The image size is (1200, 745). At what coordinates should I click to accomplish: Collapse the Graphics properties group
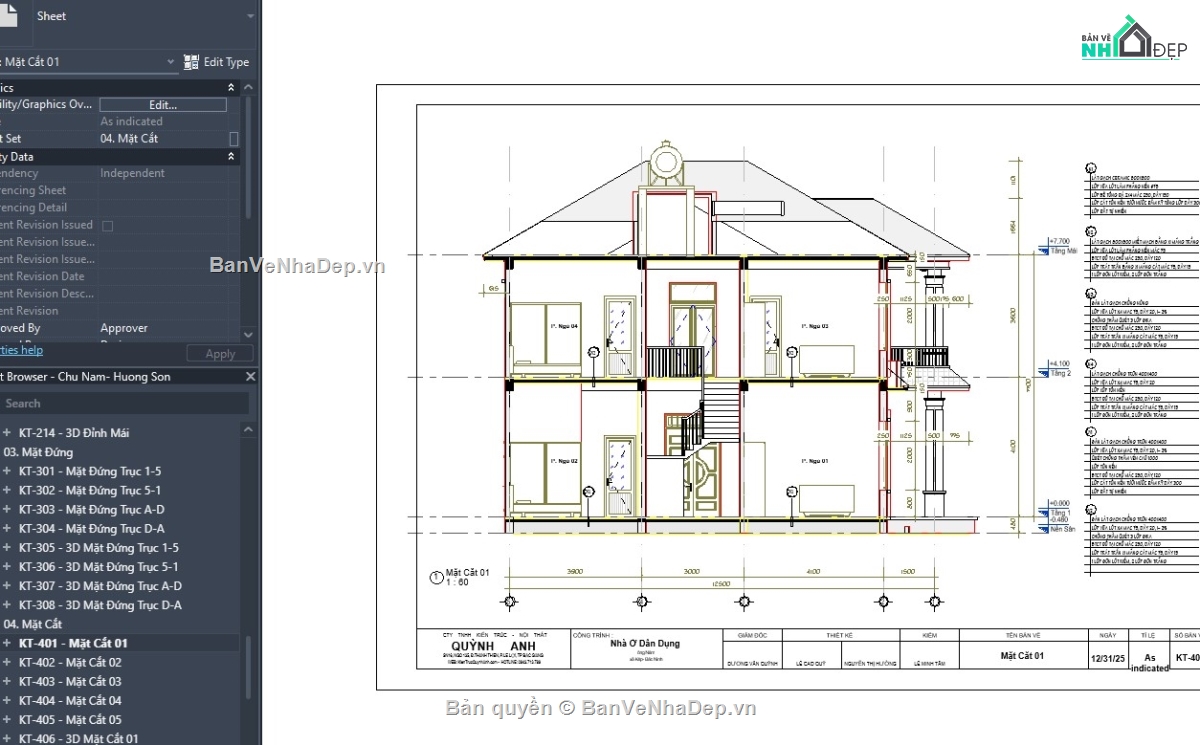[232, 88]
